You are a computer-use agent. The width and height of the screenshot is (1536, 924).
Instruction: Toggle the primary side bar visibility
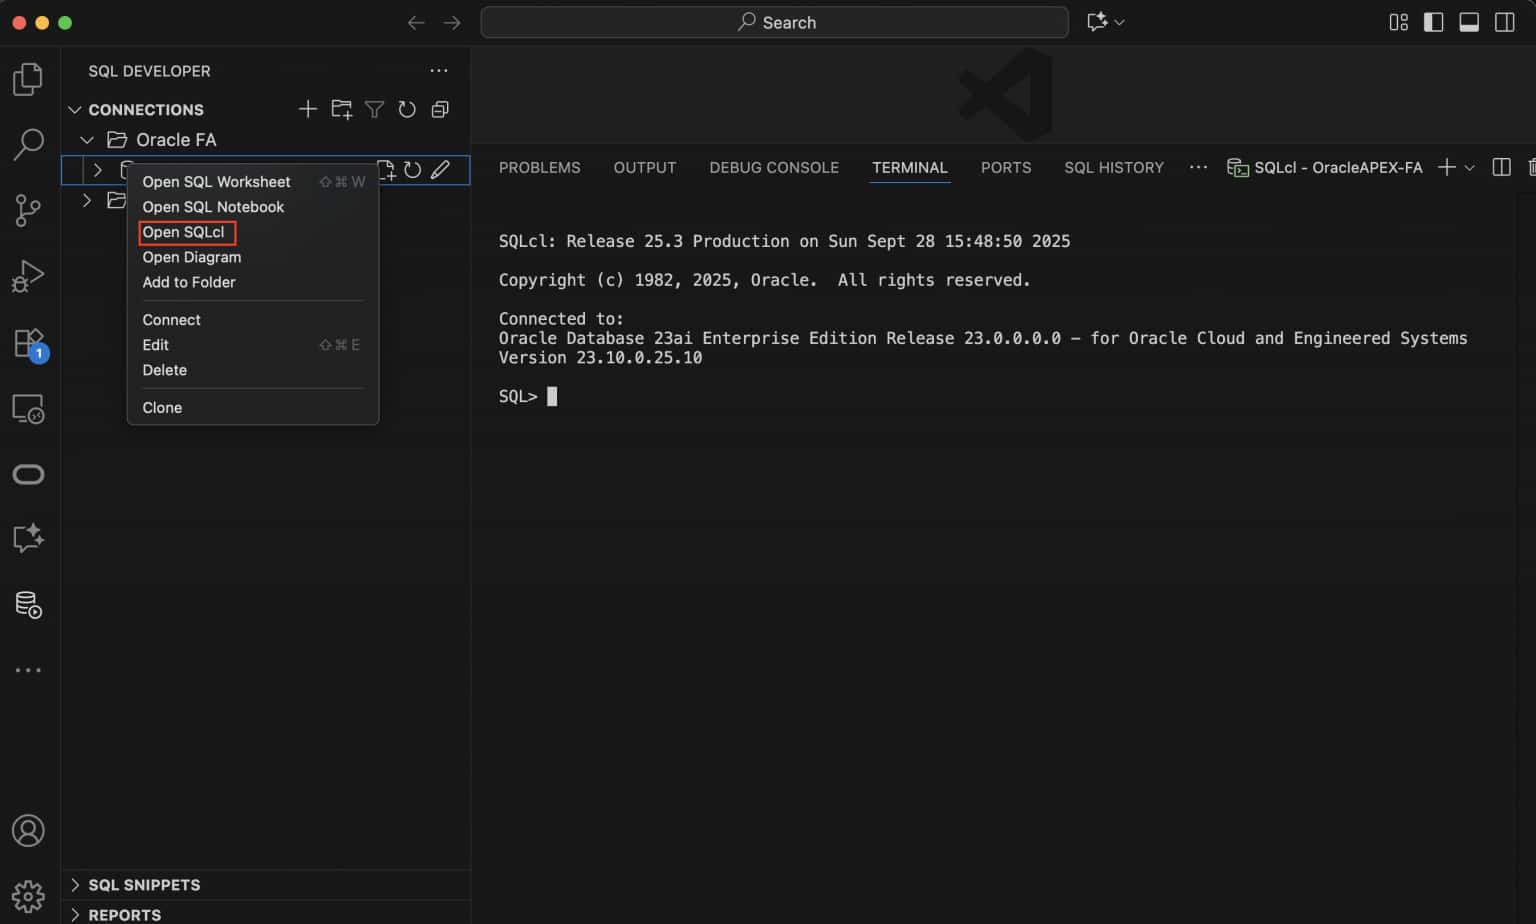(x=1434, y=22)
